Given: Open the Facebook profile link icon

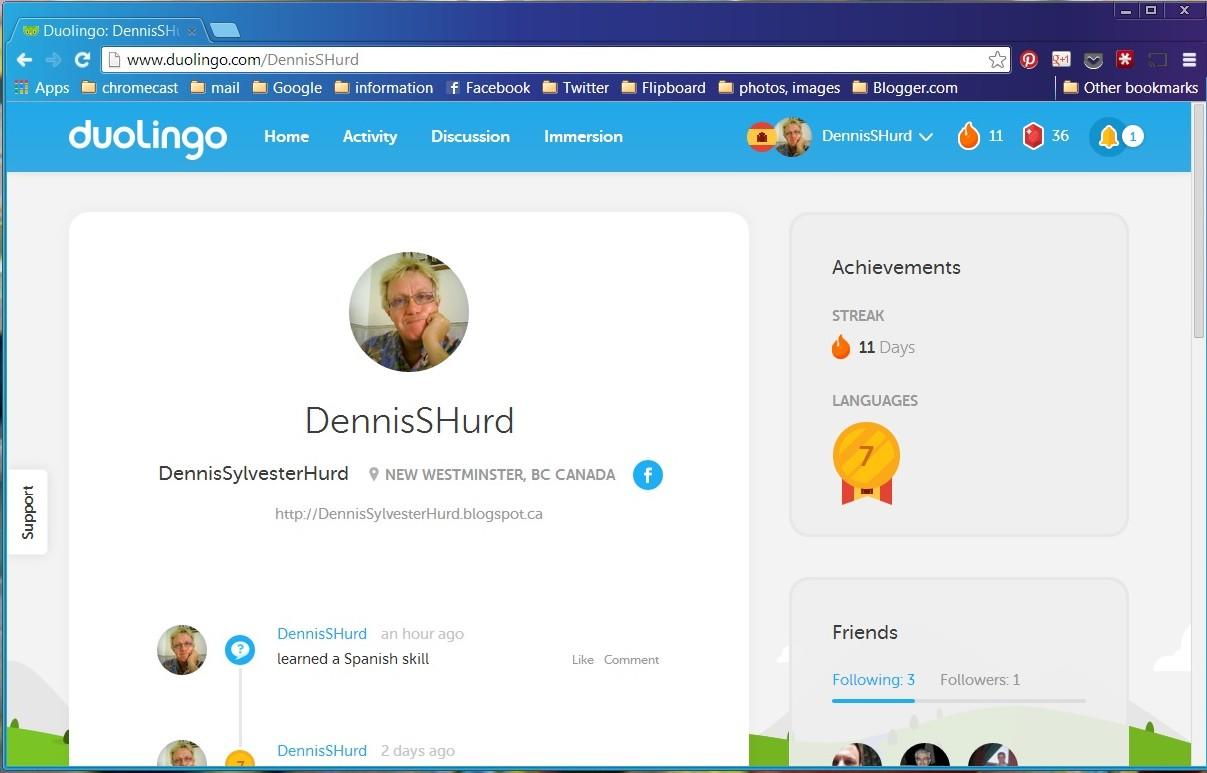Looking at the screenshot, I should [648, 475].
